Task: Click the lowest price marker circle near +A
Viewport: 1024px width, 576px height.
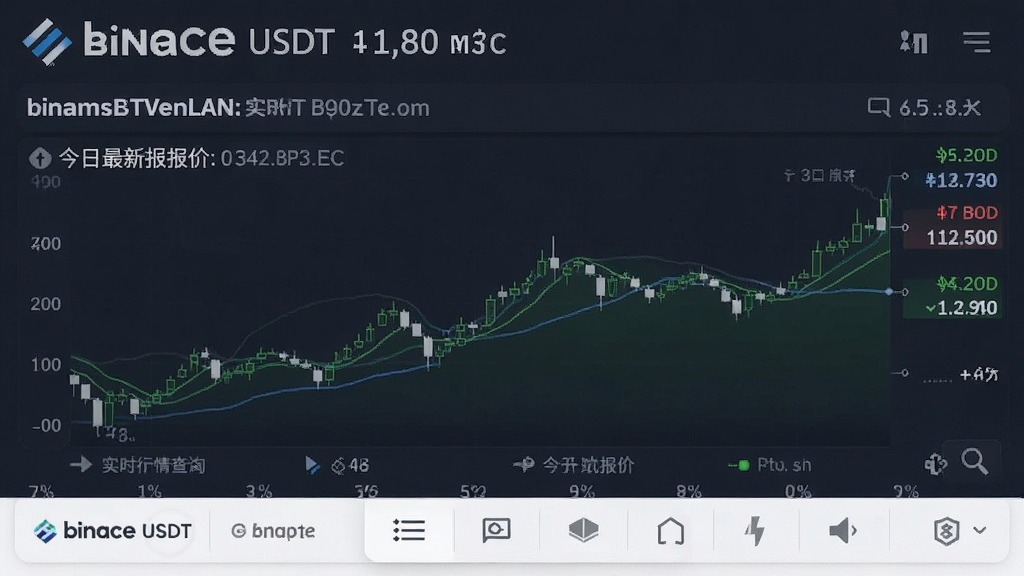Action: coord(904,373)
